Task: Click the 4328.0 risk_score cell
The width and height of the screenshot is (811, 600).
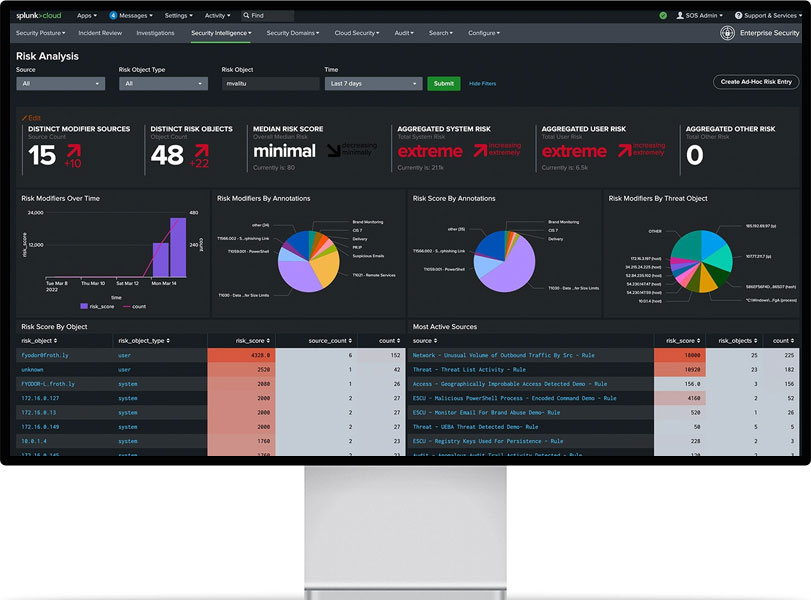Action: (241, 355)
